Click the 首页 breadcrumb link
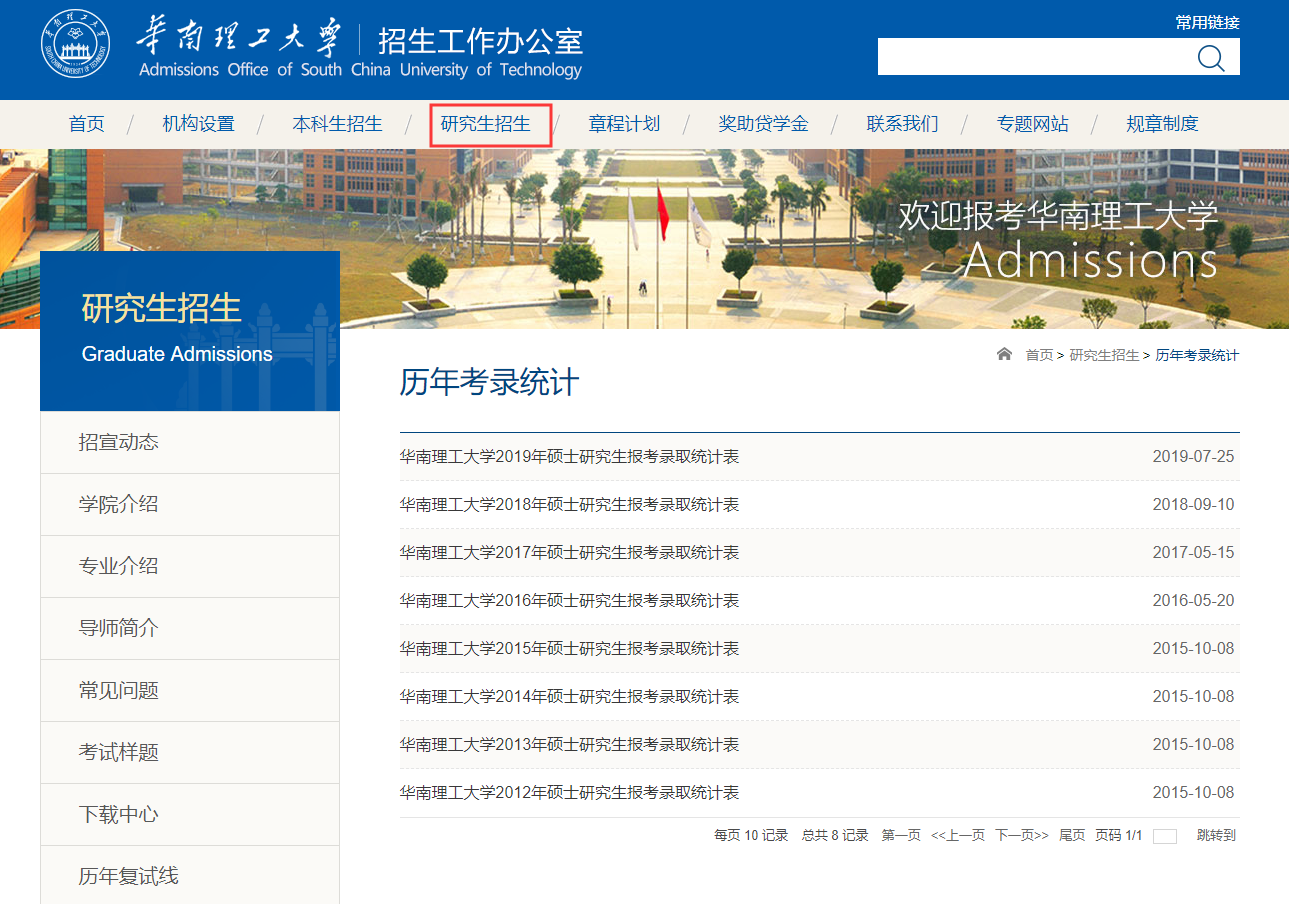This screenshot has width=1289, height=904. [1039, 355]
